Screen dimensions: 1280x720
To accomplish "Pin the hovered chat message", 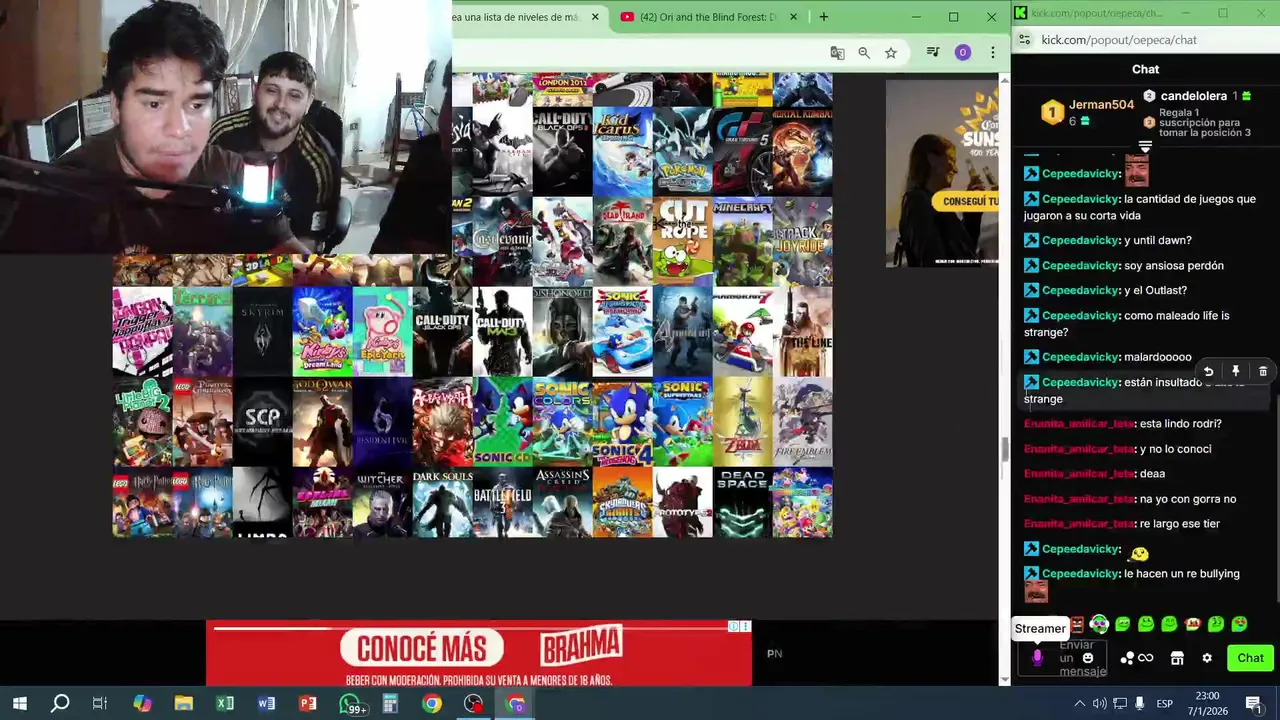I will 1235,371.
